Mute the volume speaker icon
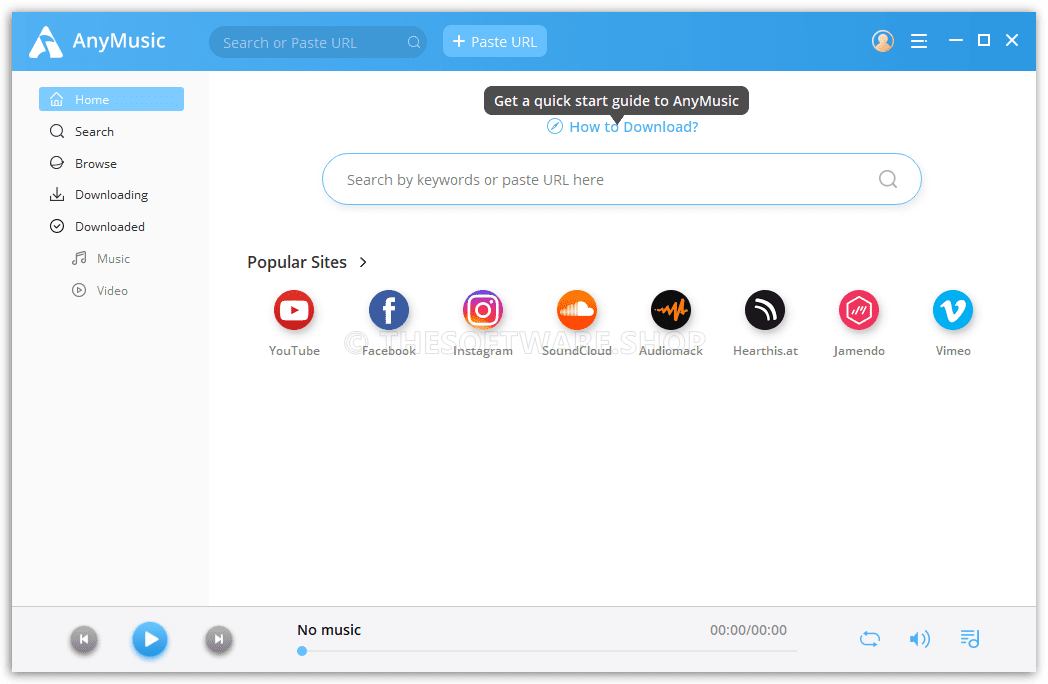This screenshot has height=684, width=1048. pyautogui.click(x=920, y=639)
